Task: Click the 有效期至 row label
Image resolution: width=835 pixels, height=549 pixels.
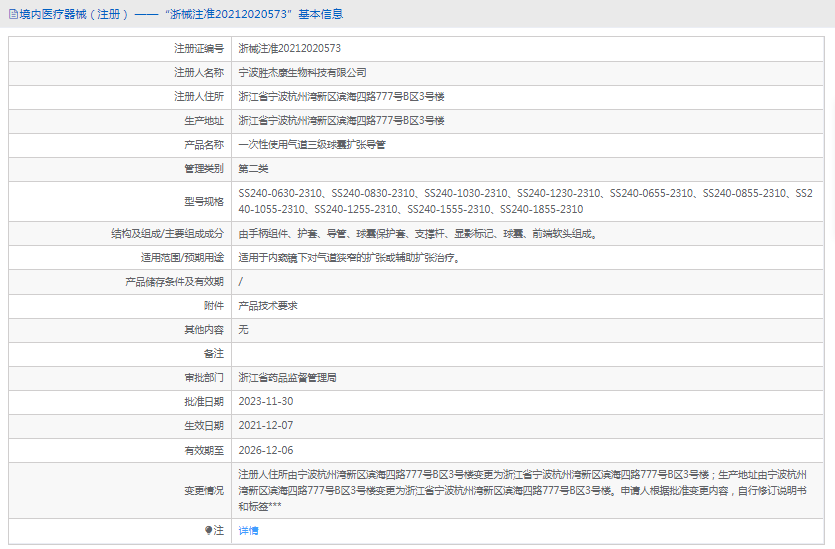Action: pyautogui.click(x=204, y=450)
